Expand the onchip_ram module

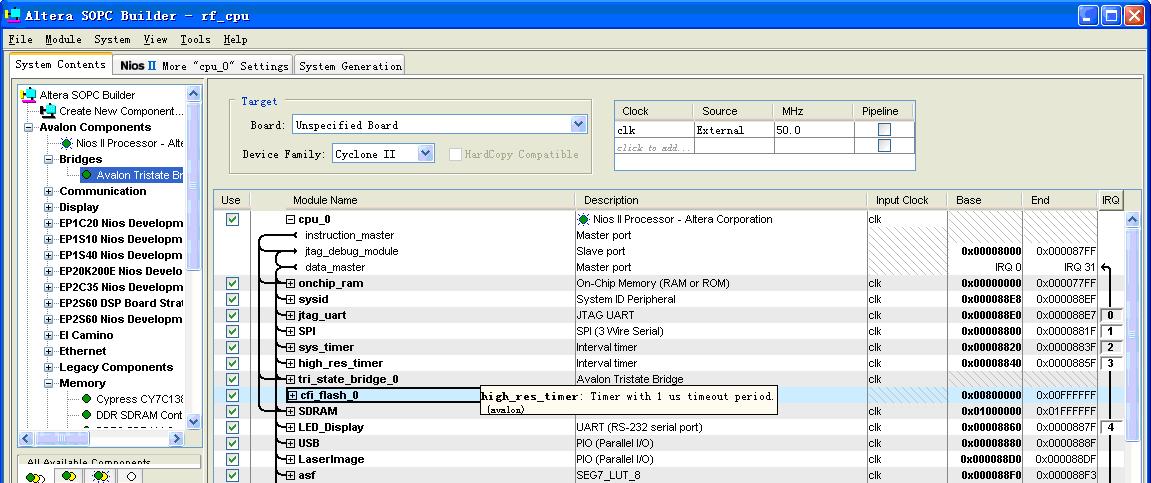point(290,283)
